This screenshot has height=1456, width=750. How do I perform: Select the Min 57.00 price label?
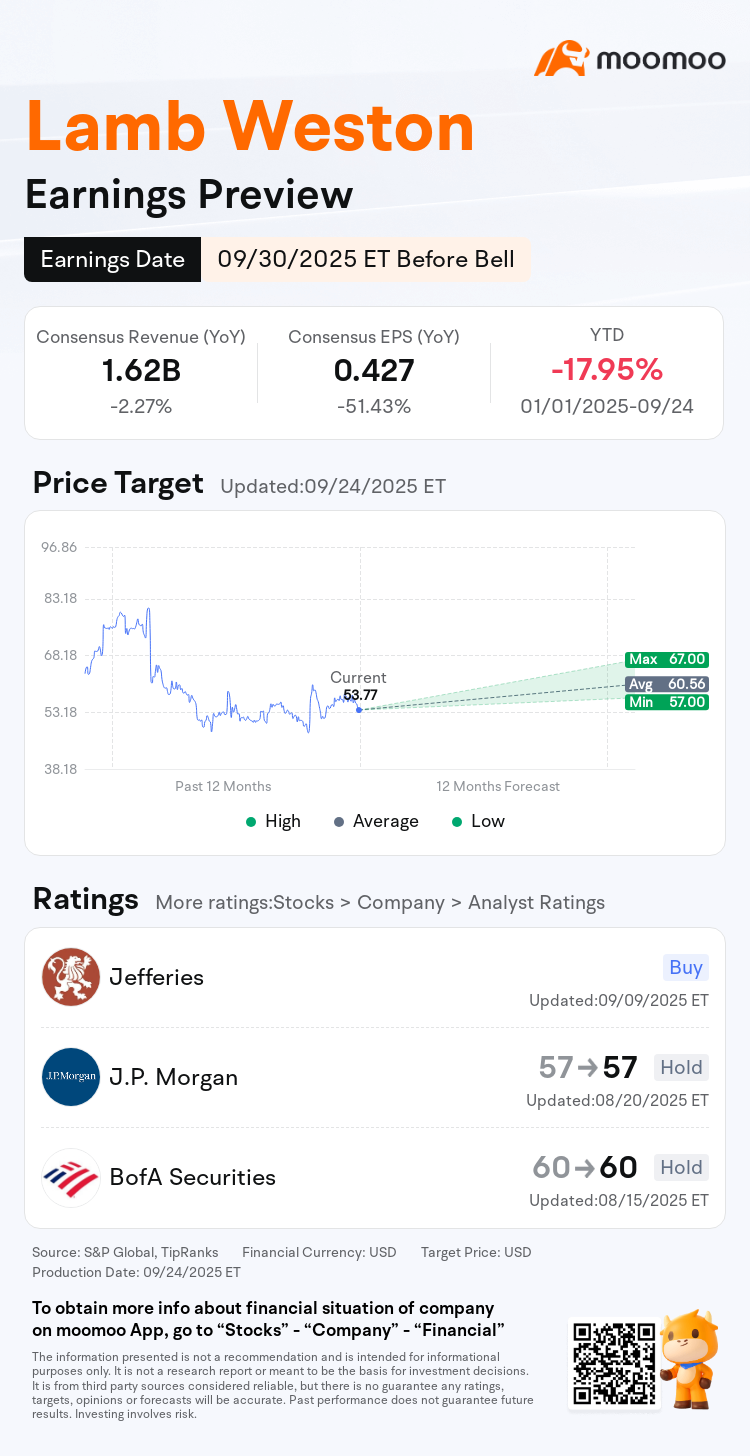click(x=667, y=702)
